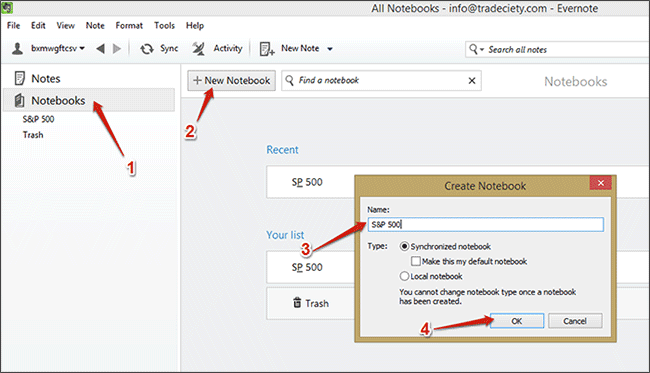
Task: Click OK in Create Notebook dialog
Action: coord(517,321)
